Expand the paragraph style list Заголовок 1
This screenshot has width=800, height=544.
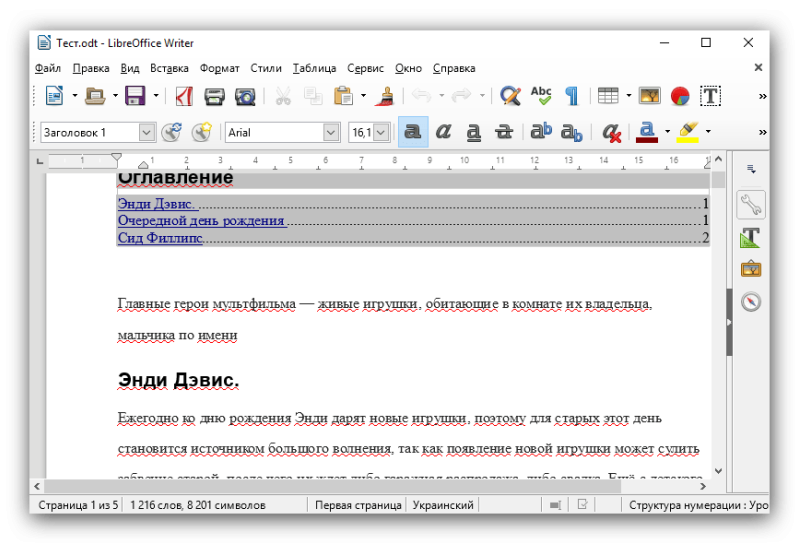146,133
